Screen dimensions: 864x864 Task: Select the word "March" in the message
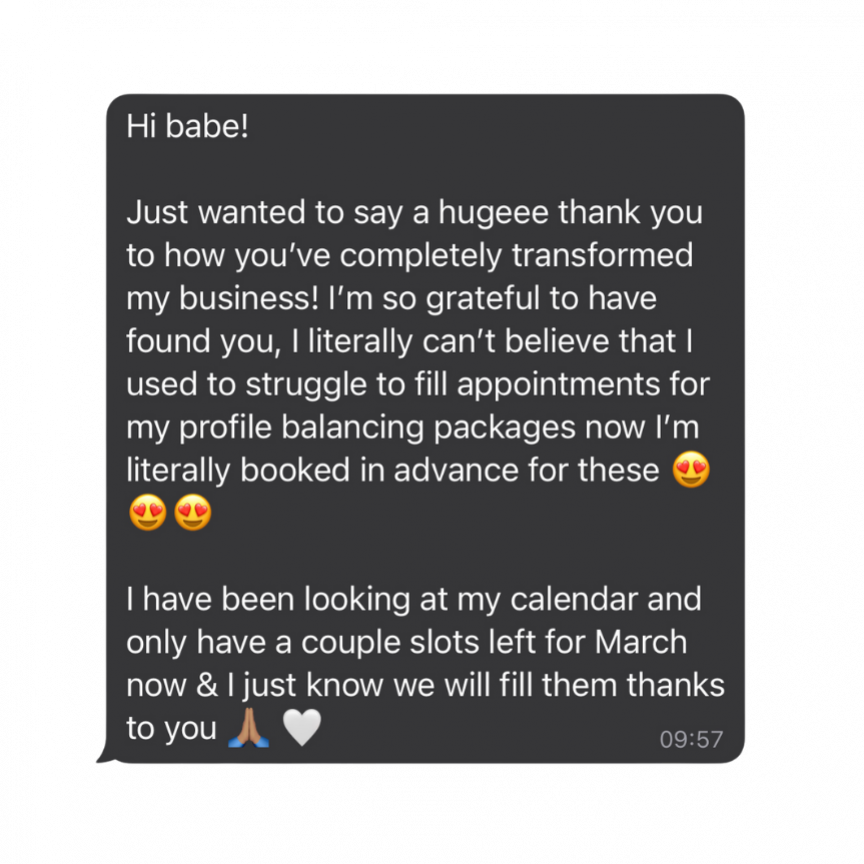pos(640,642)
